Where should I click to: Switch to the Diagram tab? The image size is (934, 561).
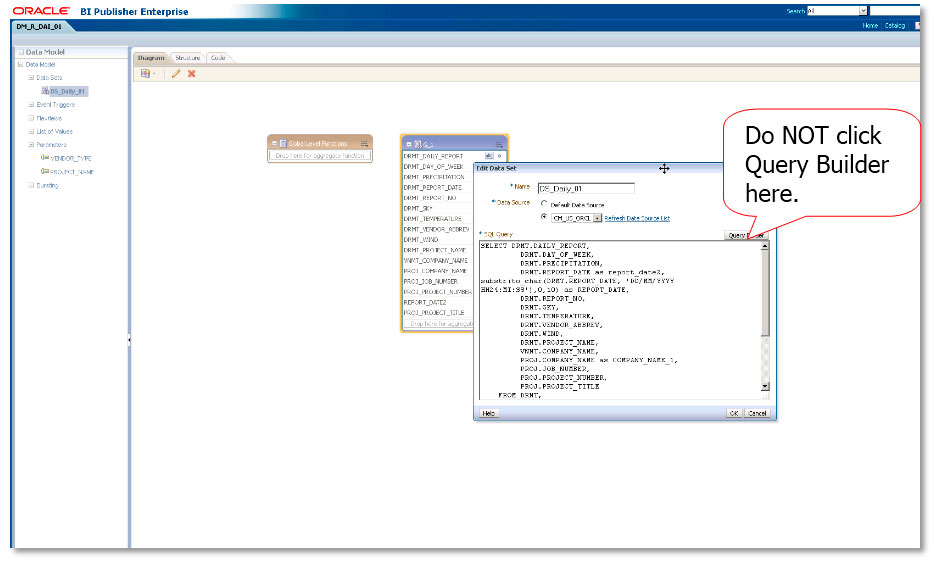click(x=151, y=58)
